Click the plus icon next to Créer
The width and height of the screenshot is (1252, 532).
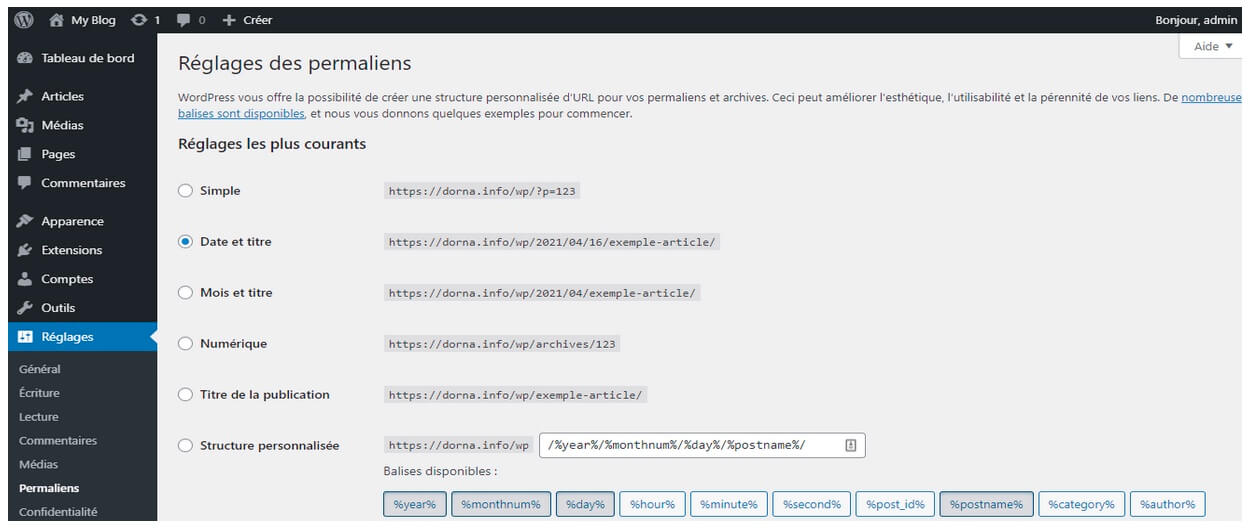229,20
